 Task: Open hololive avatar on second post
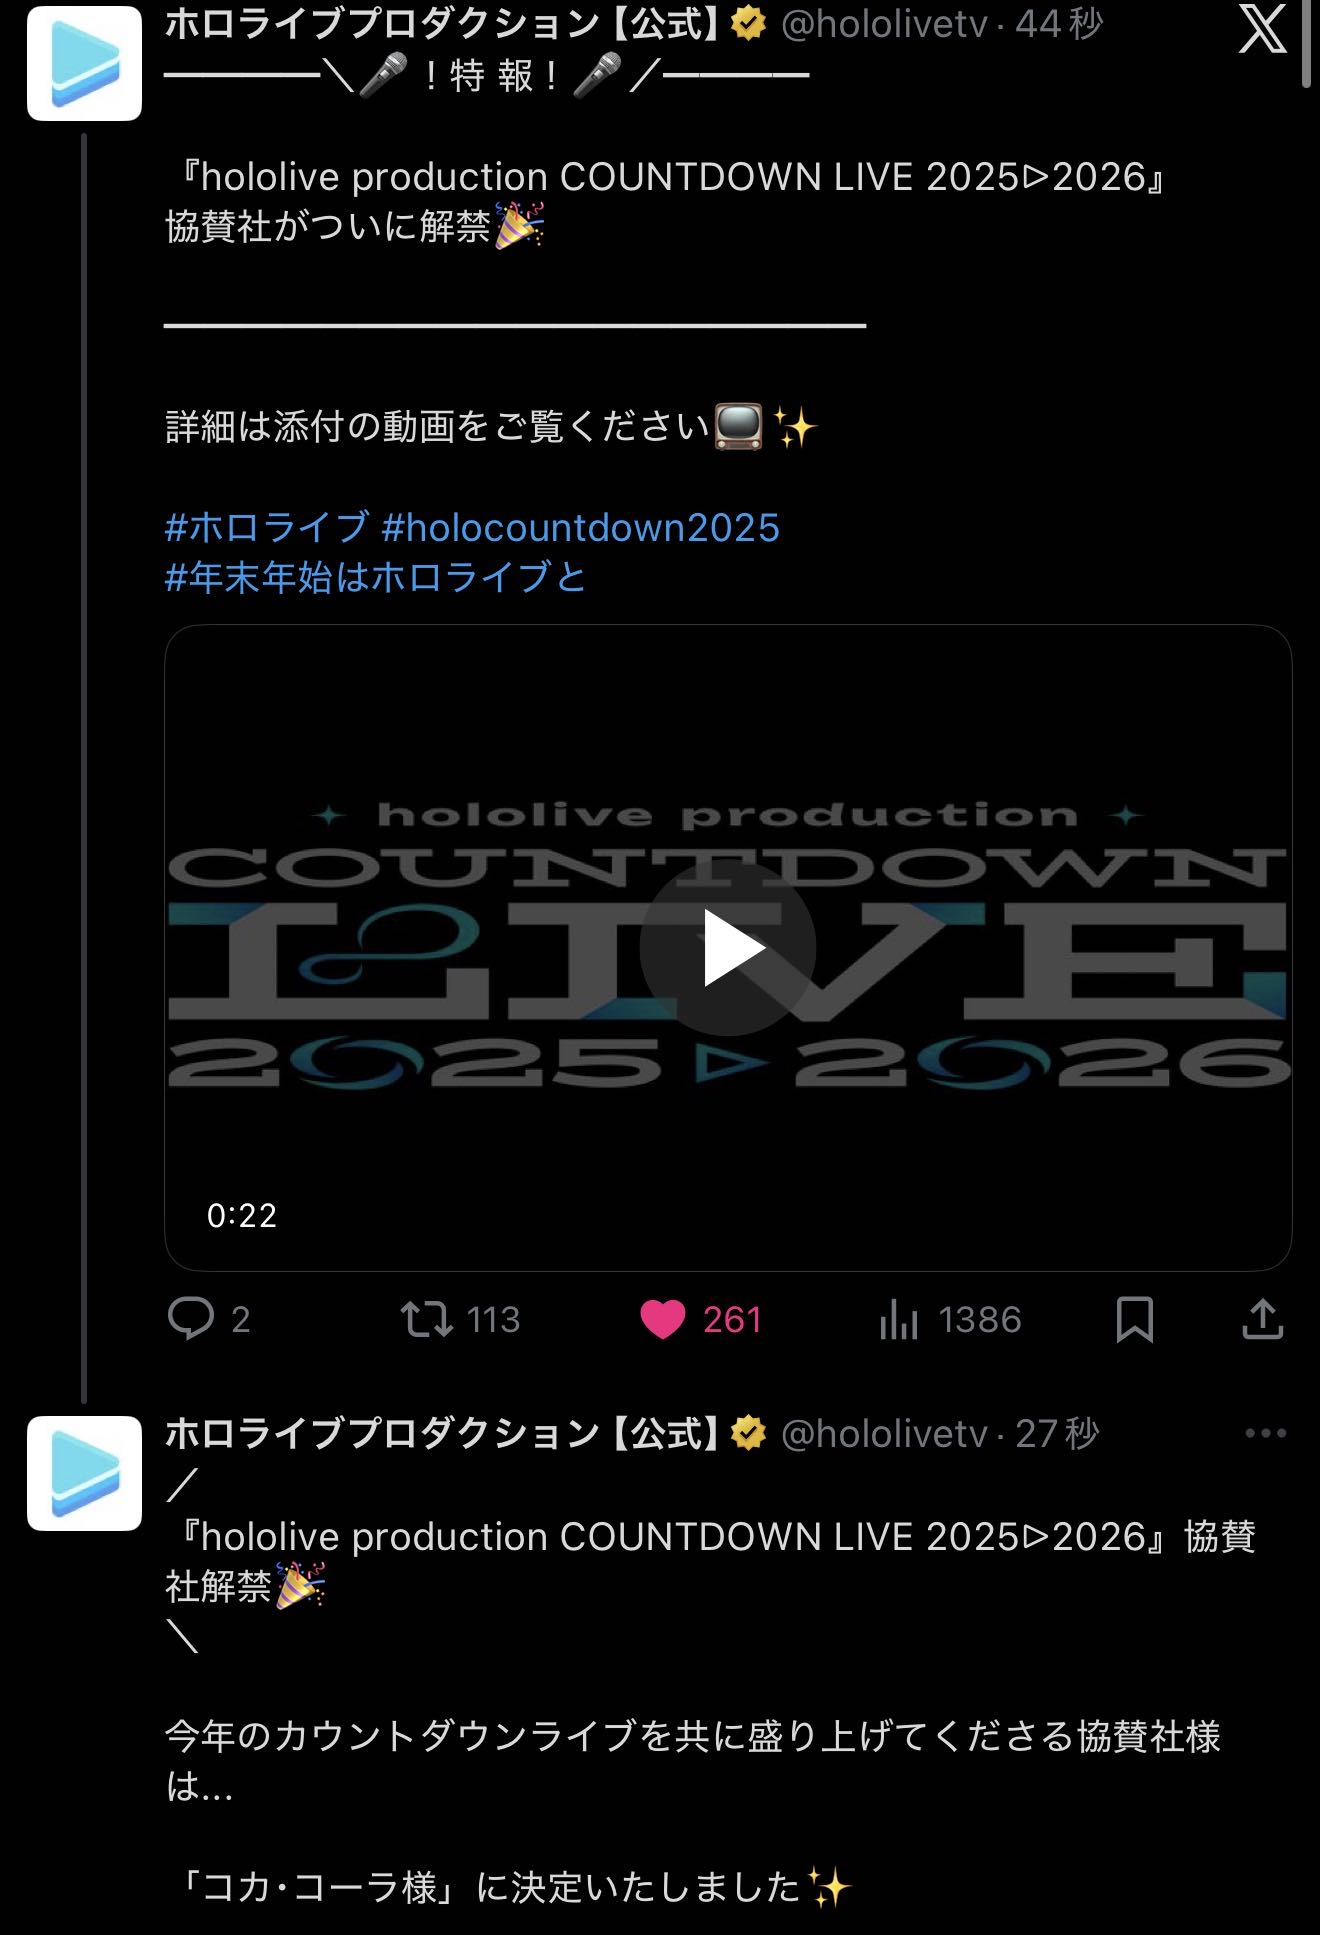coord(84,1473)
